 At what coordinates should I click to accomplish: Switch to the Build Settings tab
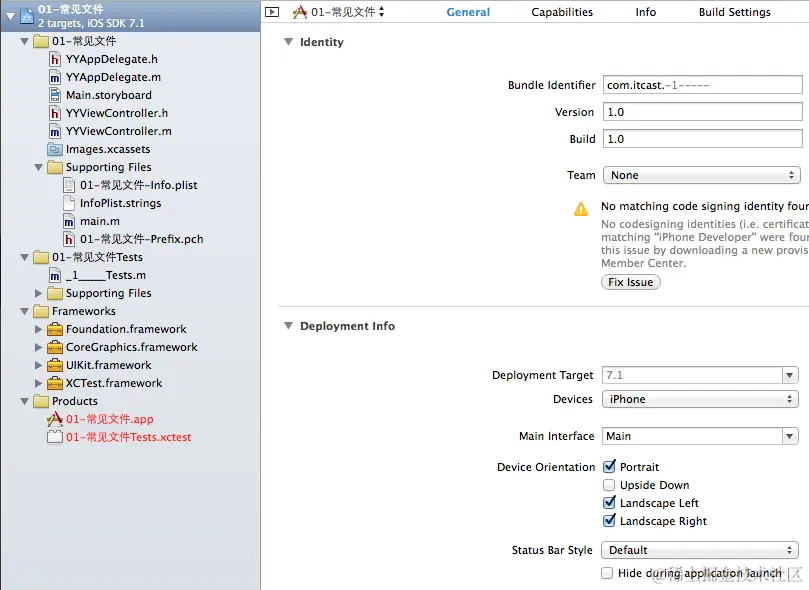point(735,12)
